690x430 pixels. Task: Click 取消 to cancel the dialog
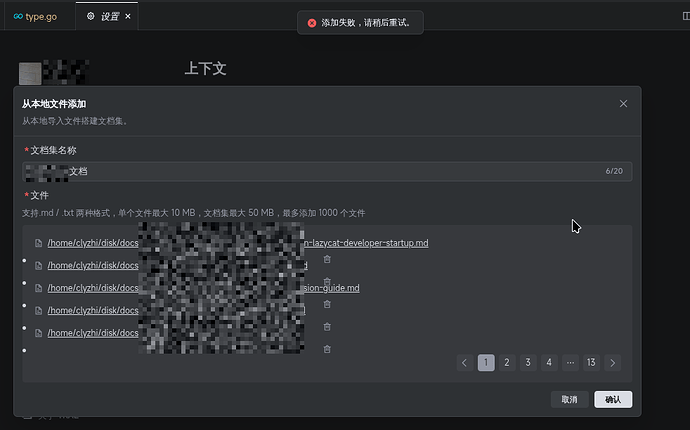(569, 399)
